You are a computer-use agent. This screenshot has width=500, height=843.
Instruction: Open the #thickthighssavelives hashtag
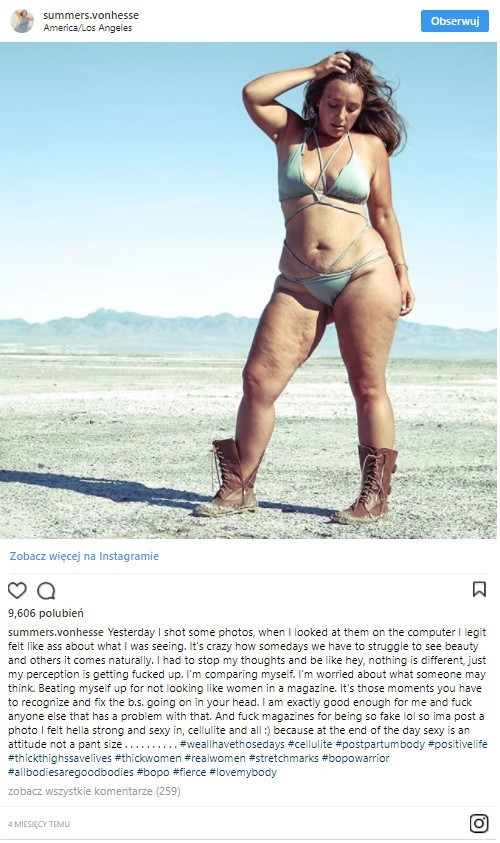click(60, 758)
